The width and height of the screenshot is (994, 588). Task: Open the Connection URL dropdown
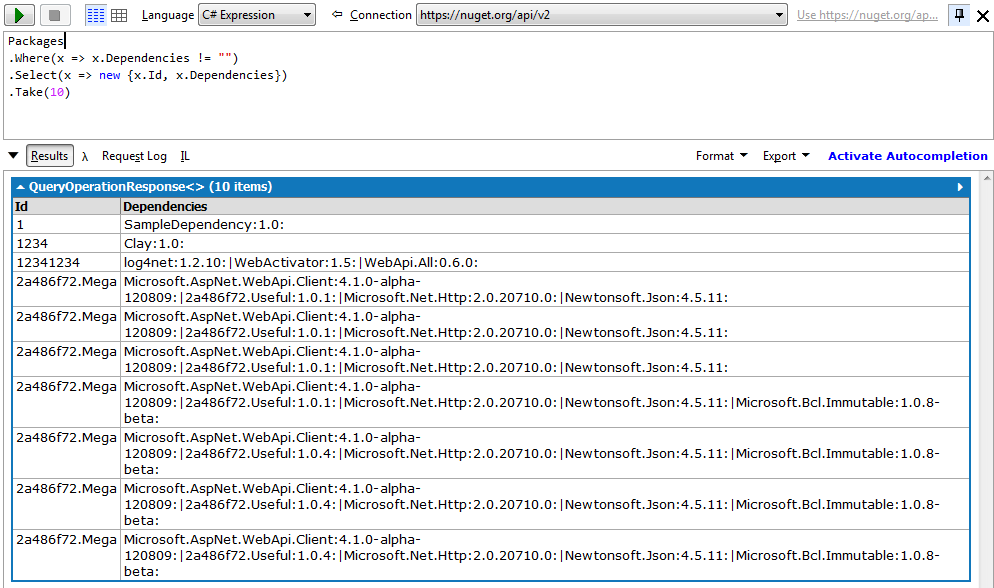coord(602,15)
